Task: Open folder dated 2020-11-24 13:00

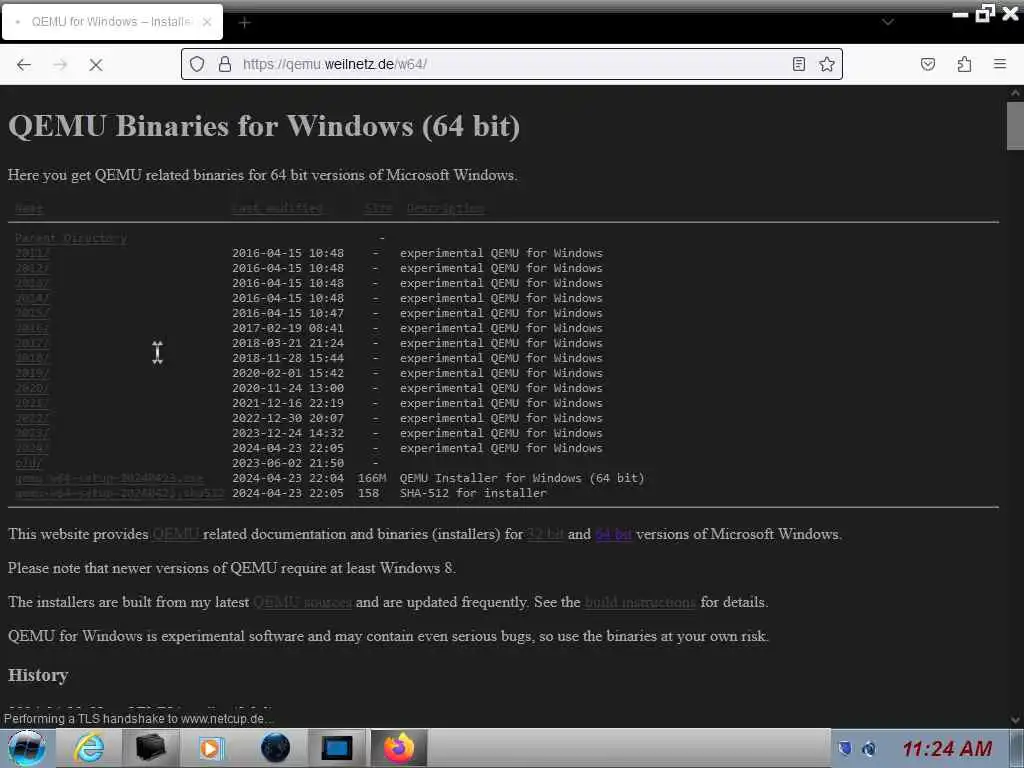Action: tap(32, 389)
